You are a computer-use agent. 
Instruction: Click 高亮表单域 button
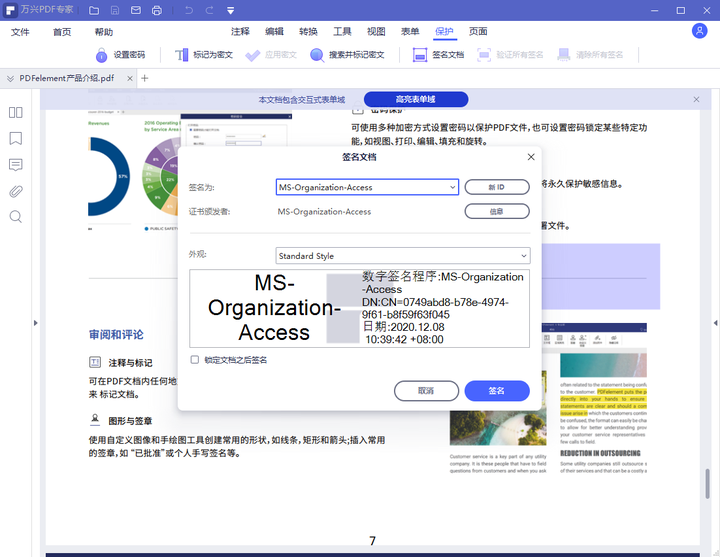416,99
